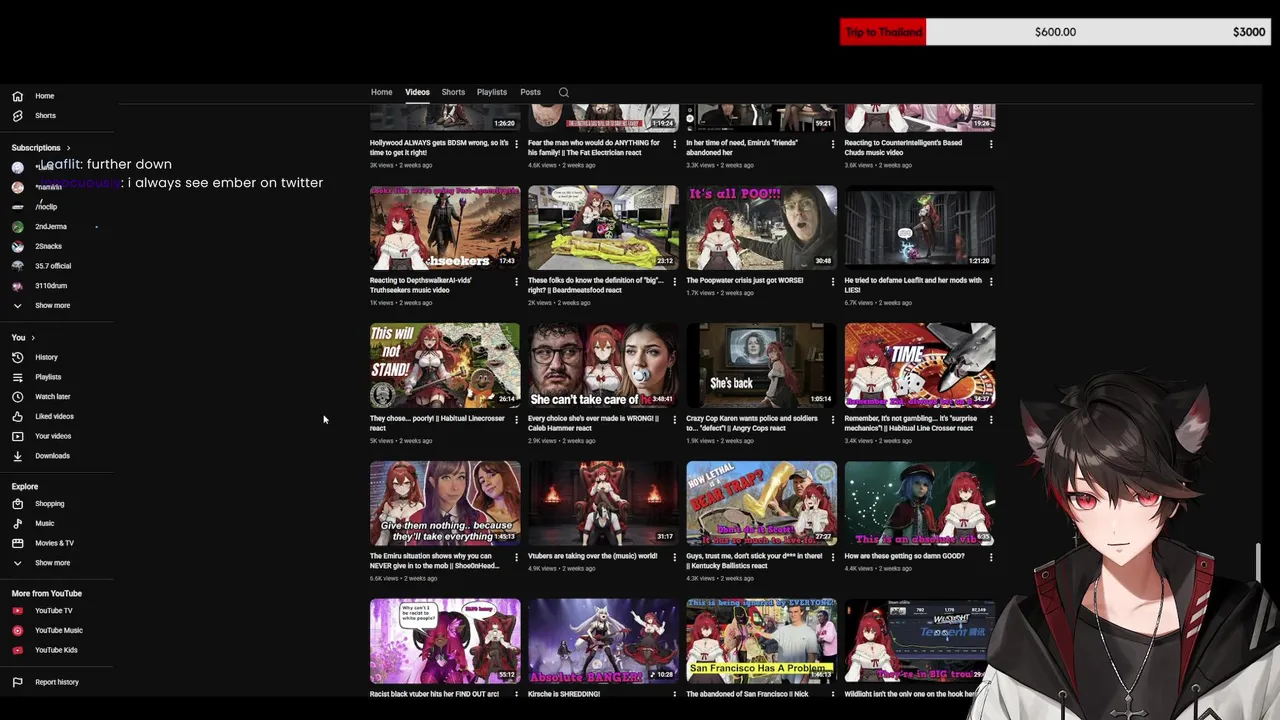Image resolution: width=1280 pixels, height=720 pixels.
Task: Click the YouTube TV red icon
Action: (x=17, y=611)
